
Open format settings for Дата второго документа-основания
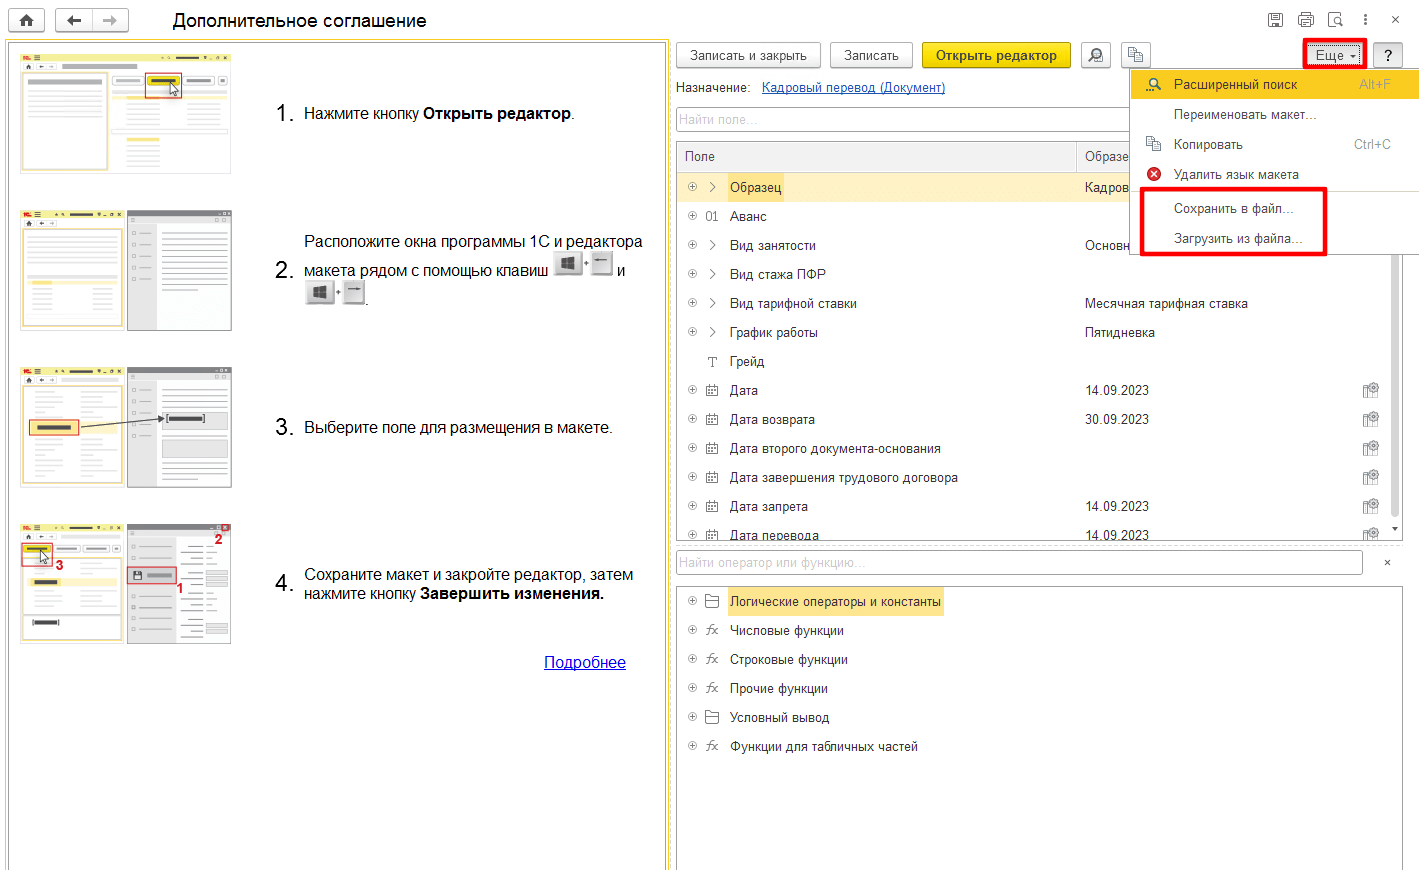point(1370,448)
